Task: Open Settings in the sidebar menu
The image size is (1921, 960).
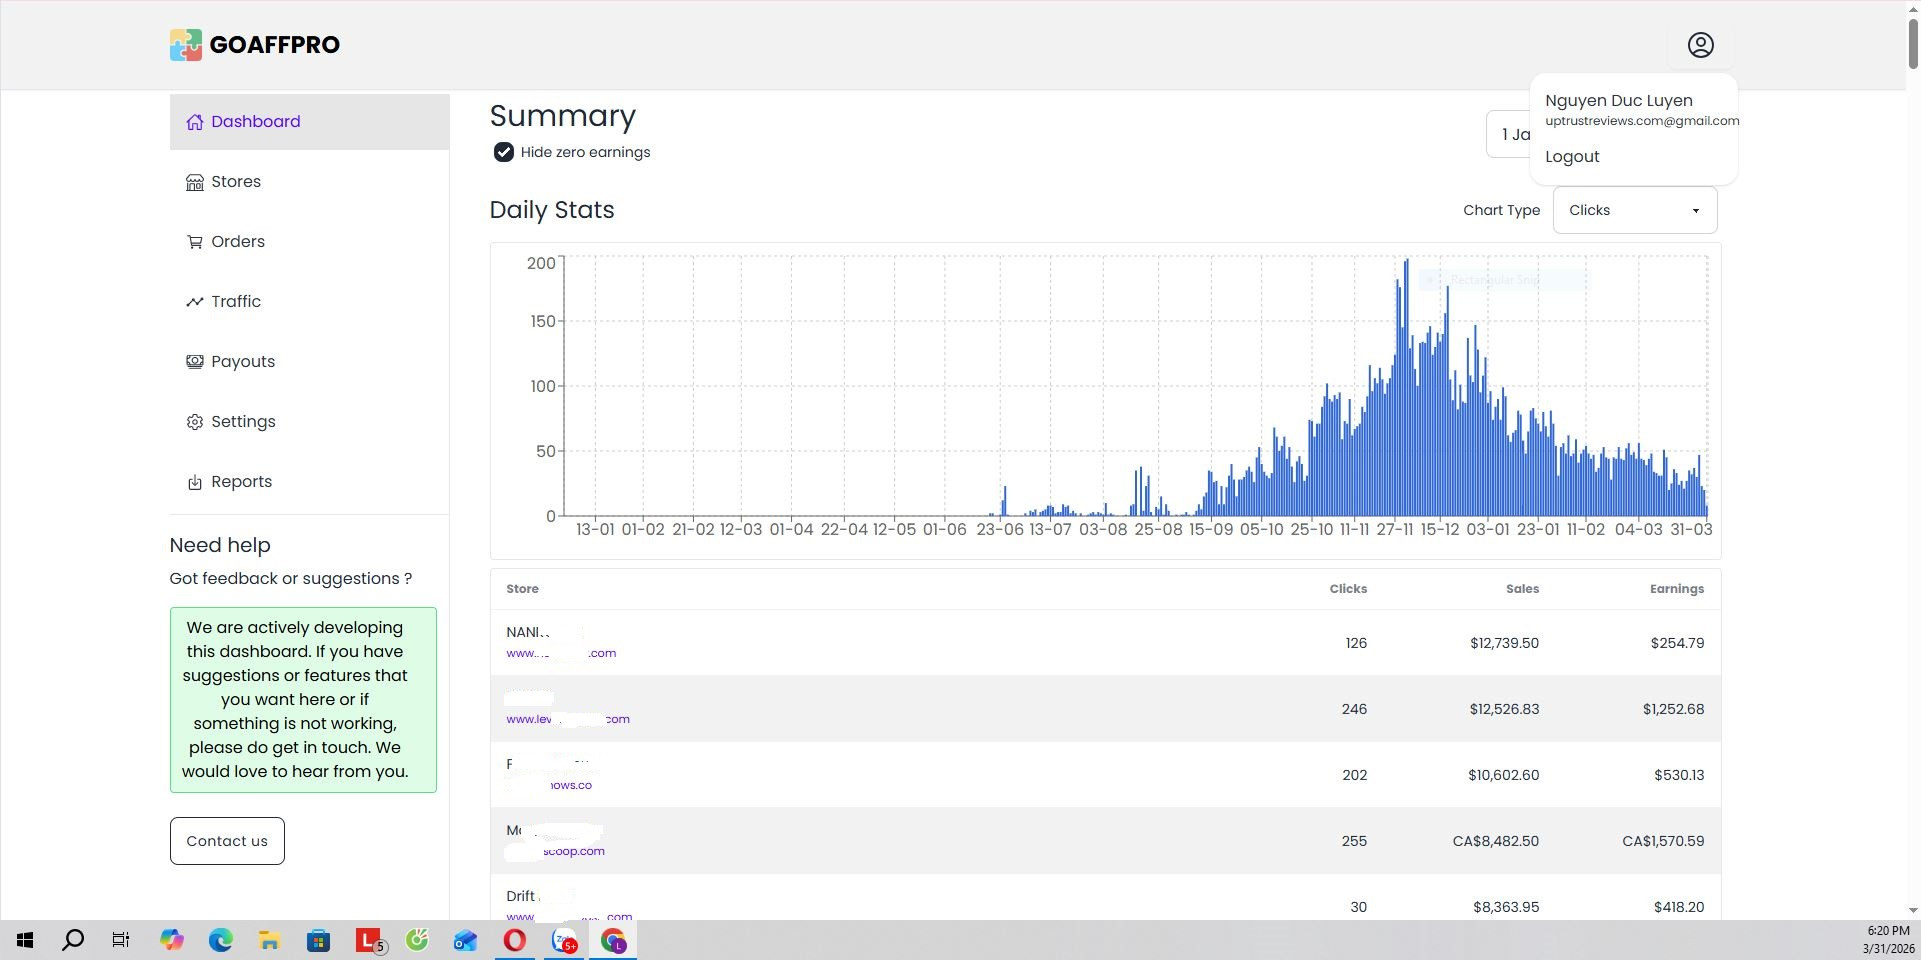Action: tap(309, 422)
